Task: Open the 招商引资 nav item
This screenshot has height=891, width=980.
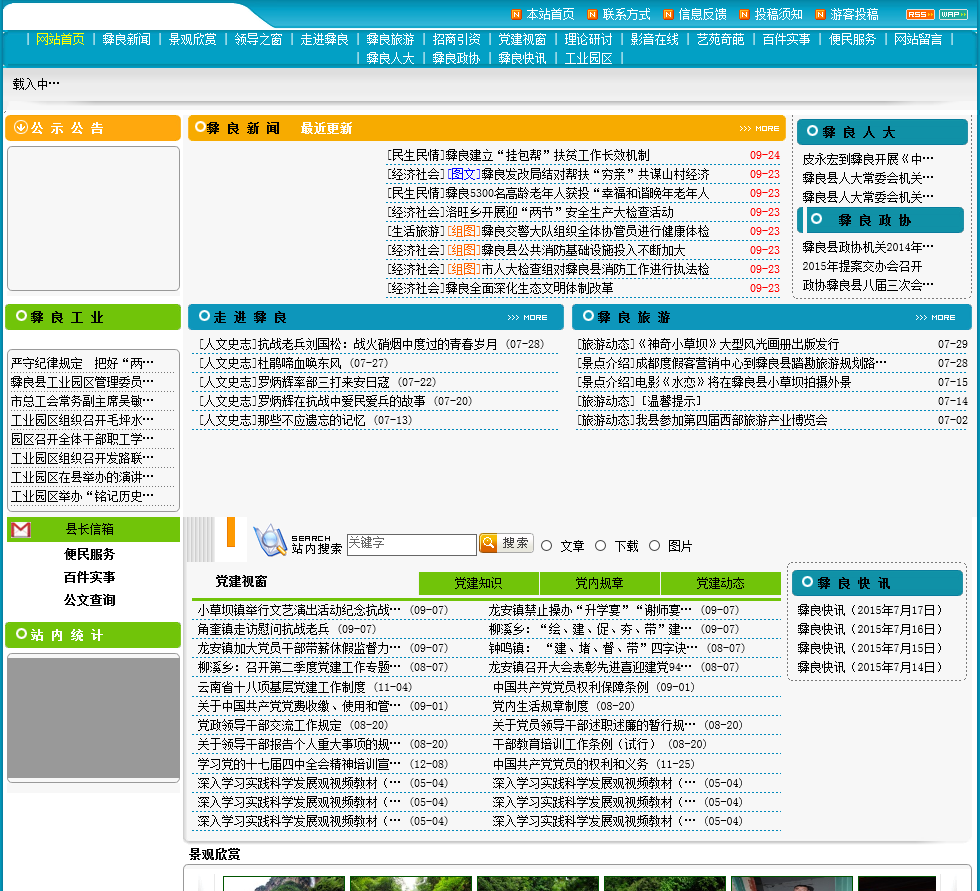Action: pyautogui.click(x=456, y=39)
